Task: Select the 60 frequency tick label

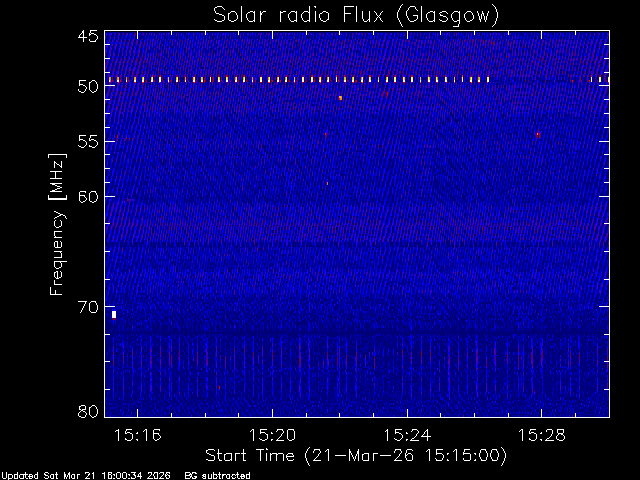Action: [x=88, y=197]
